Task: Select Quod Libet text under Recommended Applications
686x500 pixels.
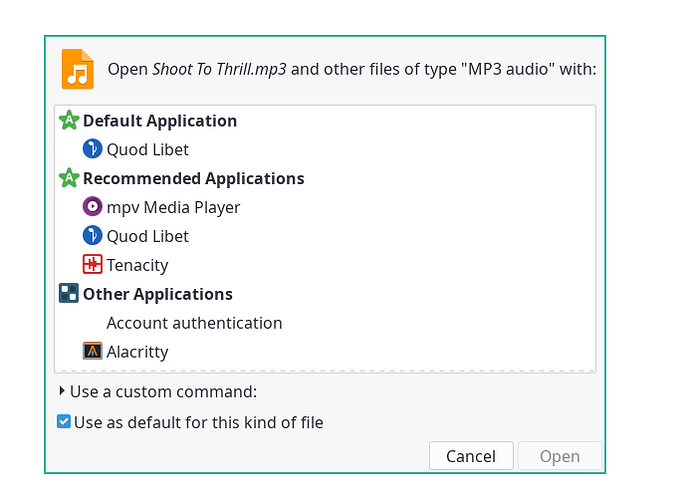Action: [x=148, y=236]
